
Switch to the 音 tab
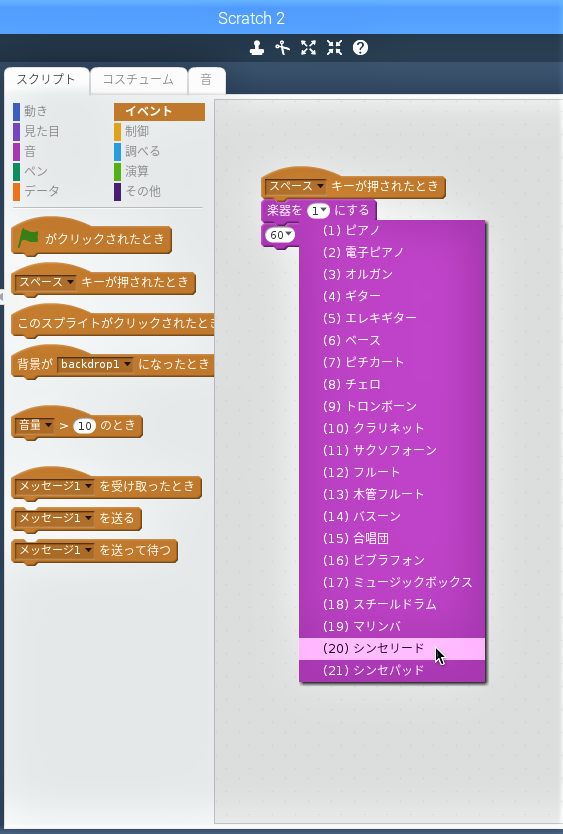coord(206,80)
